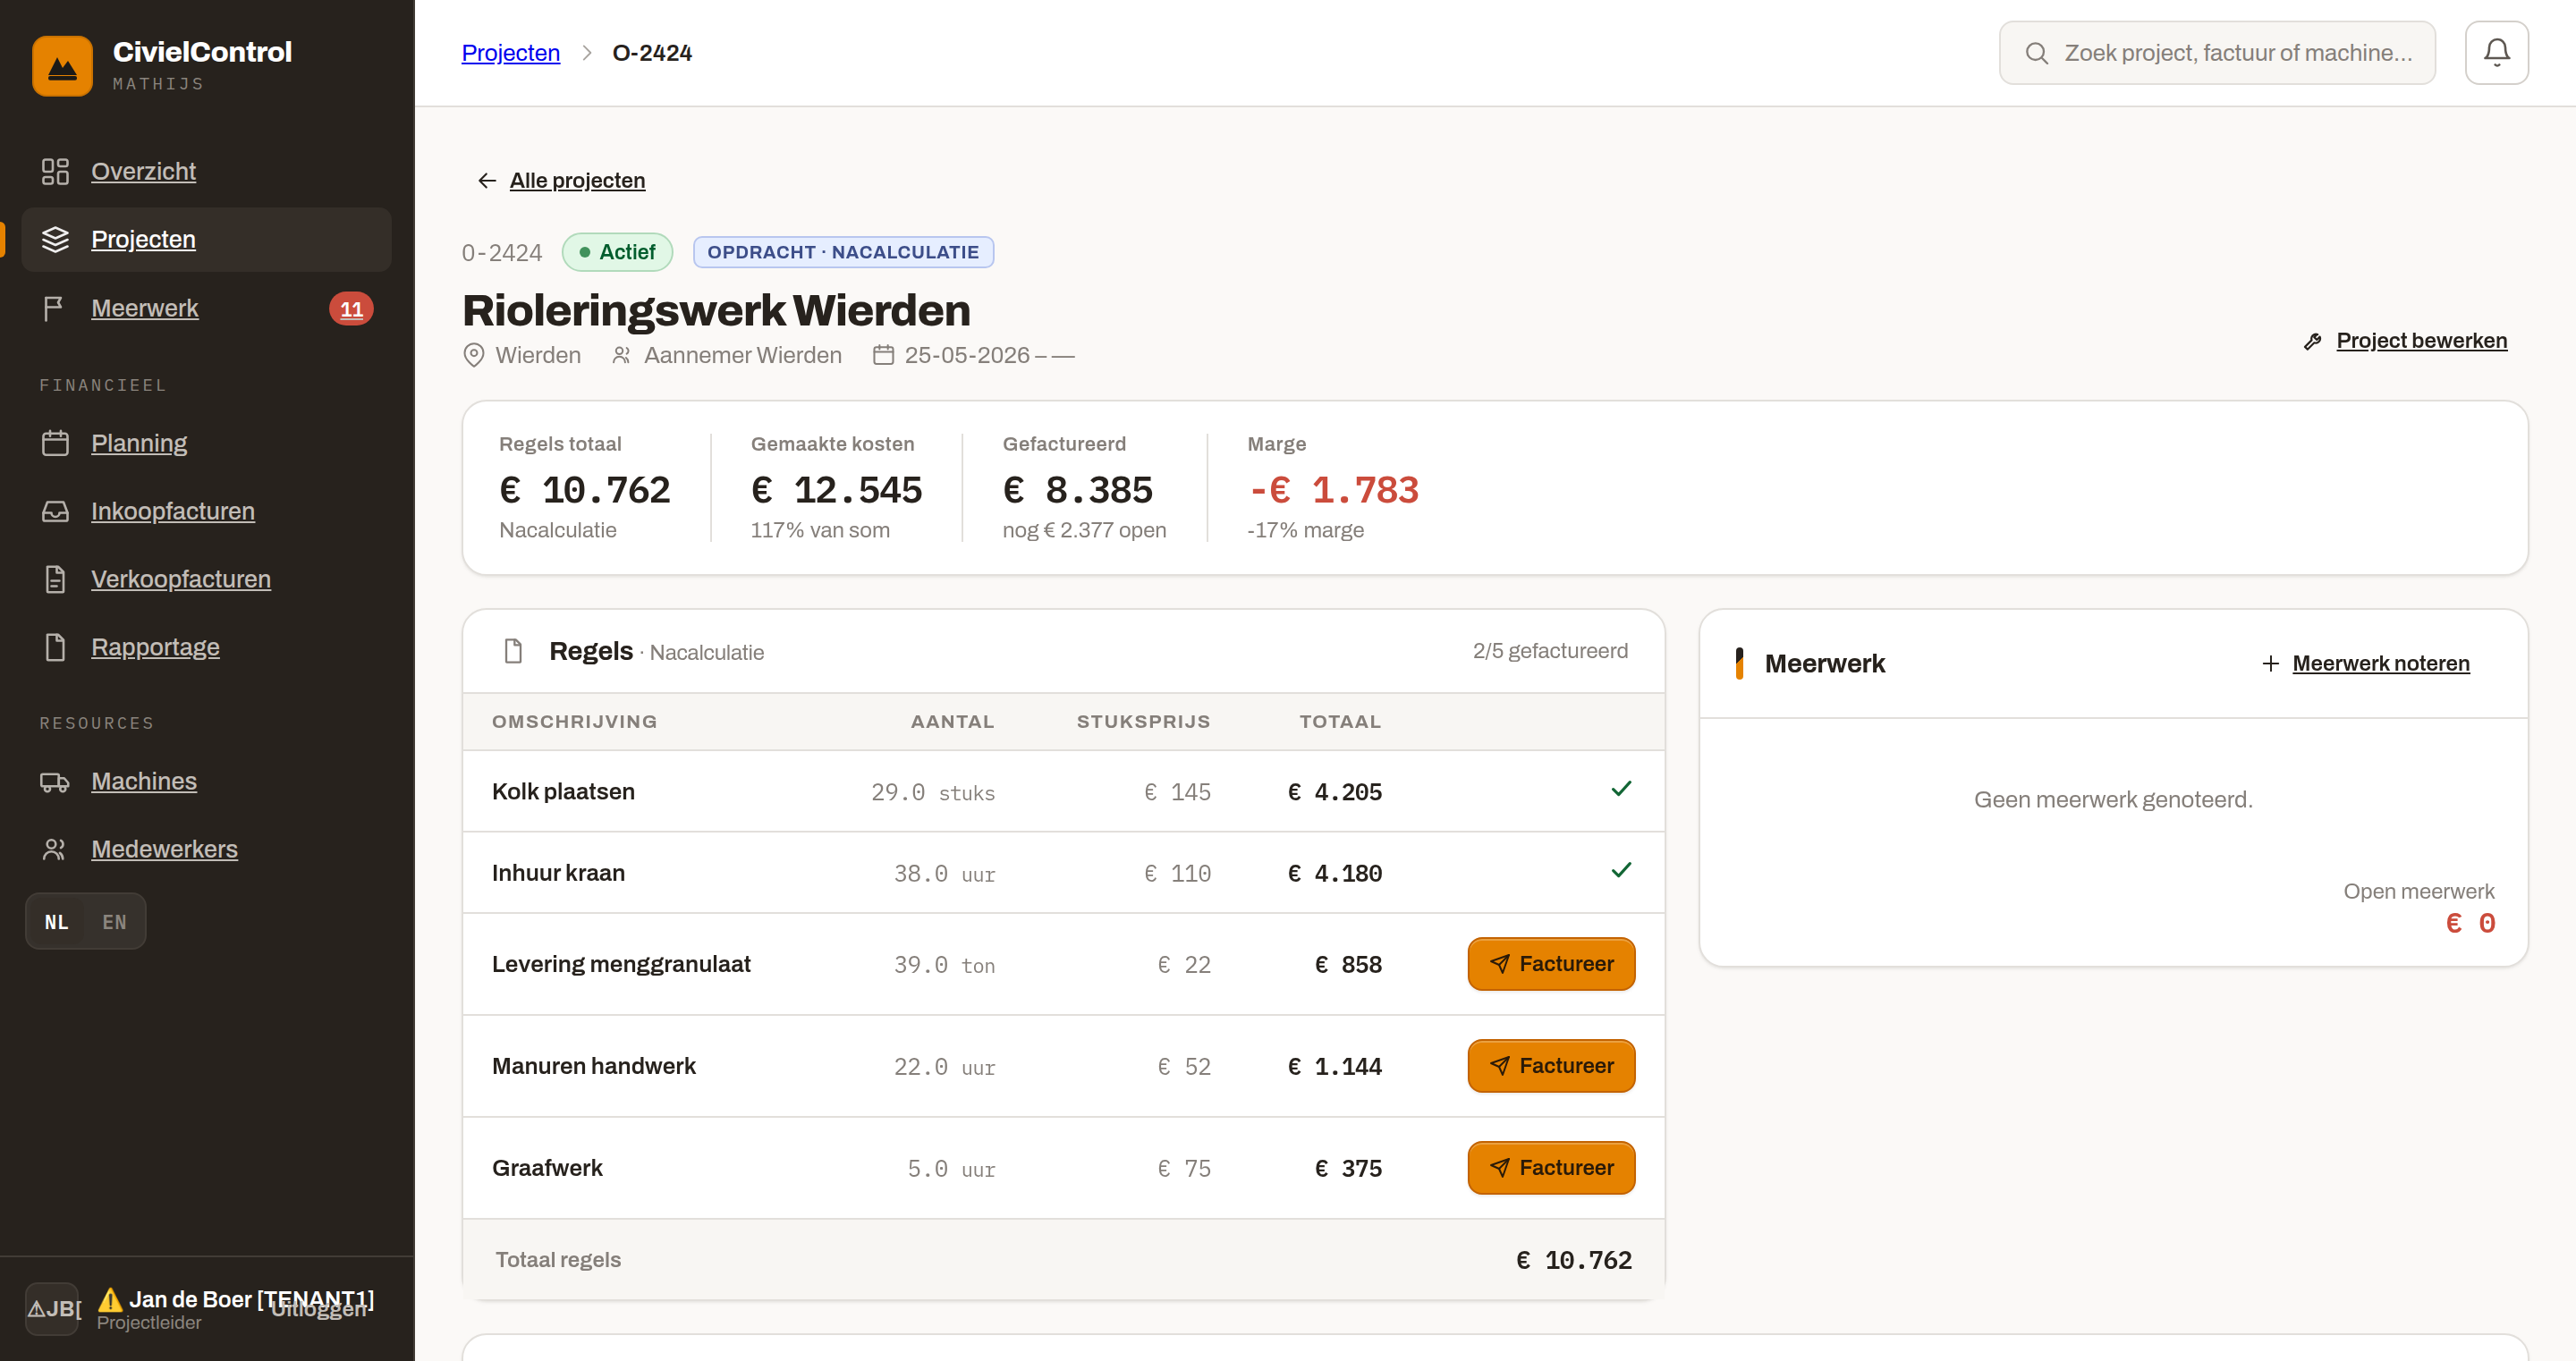Open the Medewerkers page
This screenshot has width=2576, height=1361.
point(164,849)
